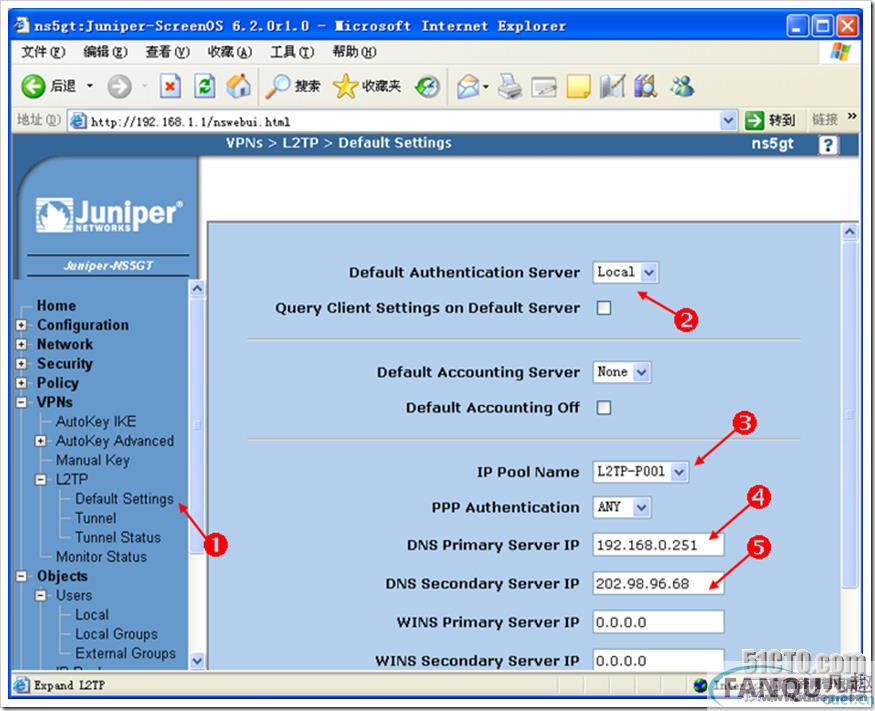Open the PPP Authentication dropdown
The width and height of the screenshot is (875, 711).
(x=622, y=507)
